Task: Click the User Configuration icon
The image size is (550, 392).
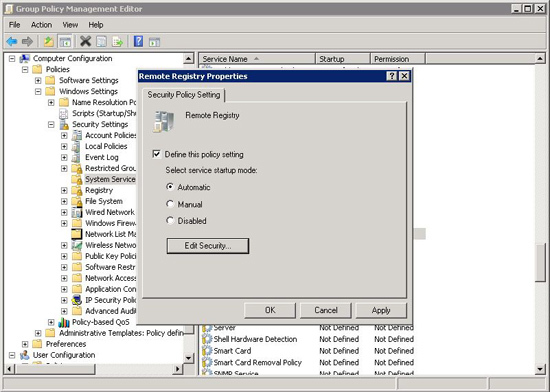Action: tap(25, 355)
